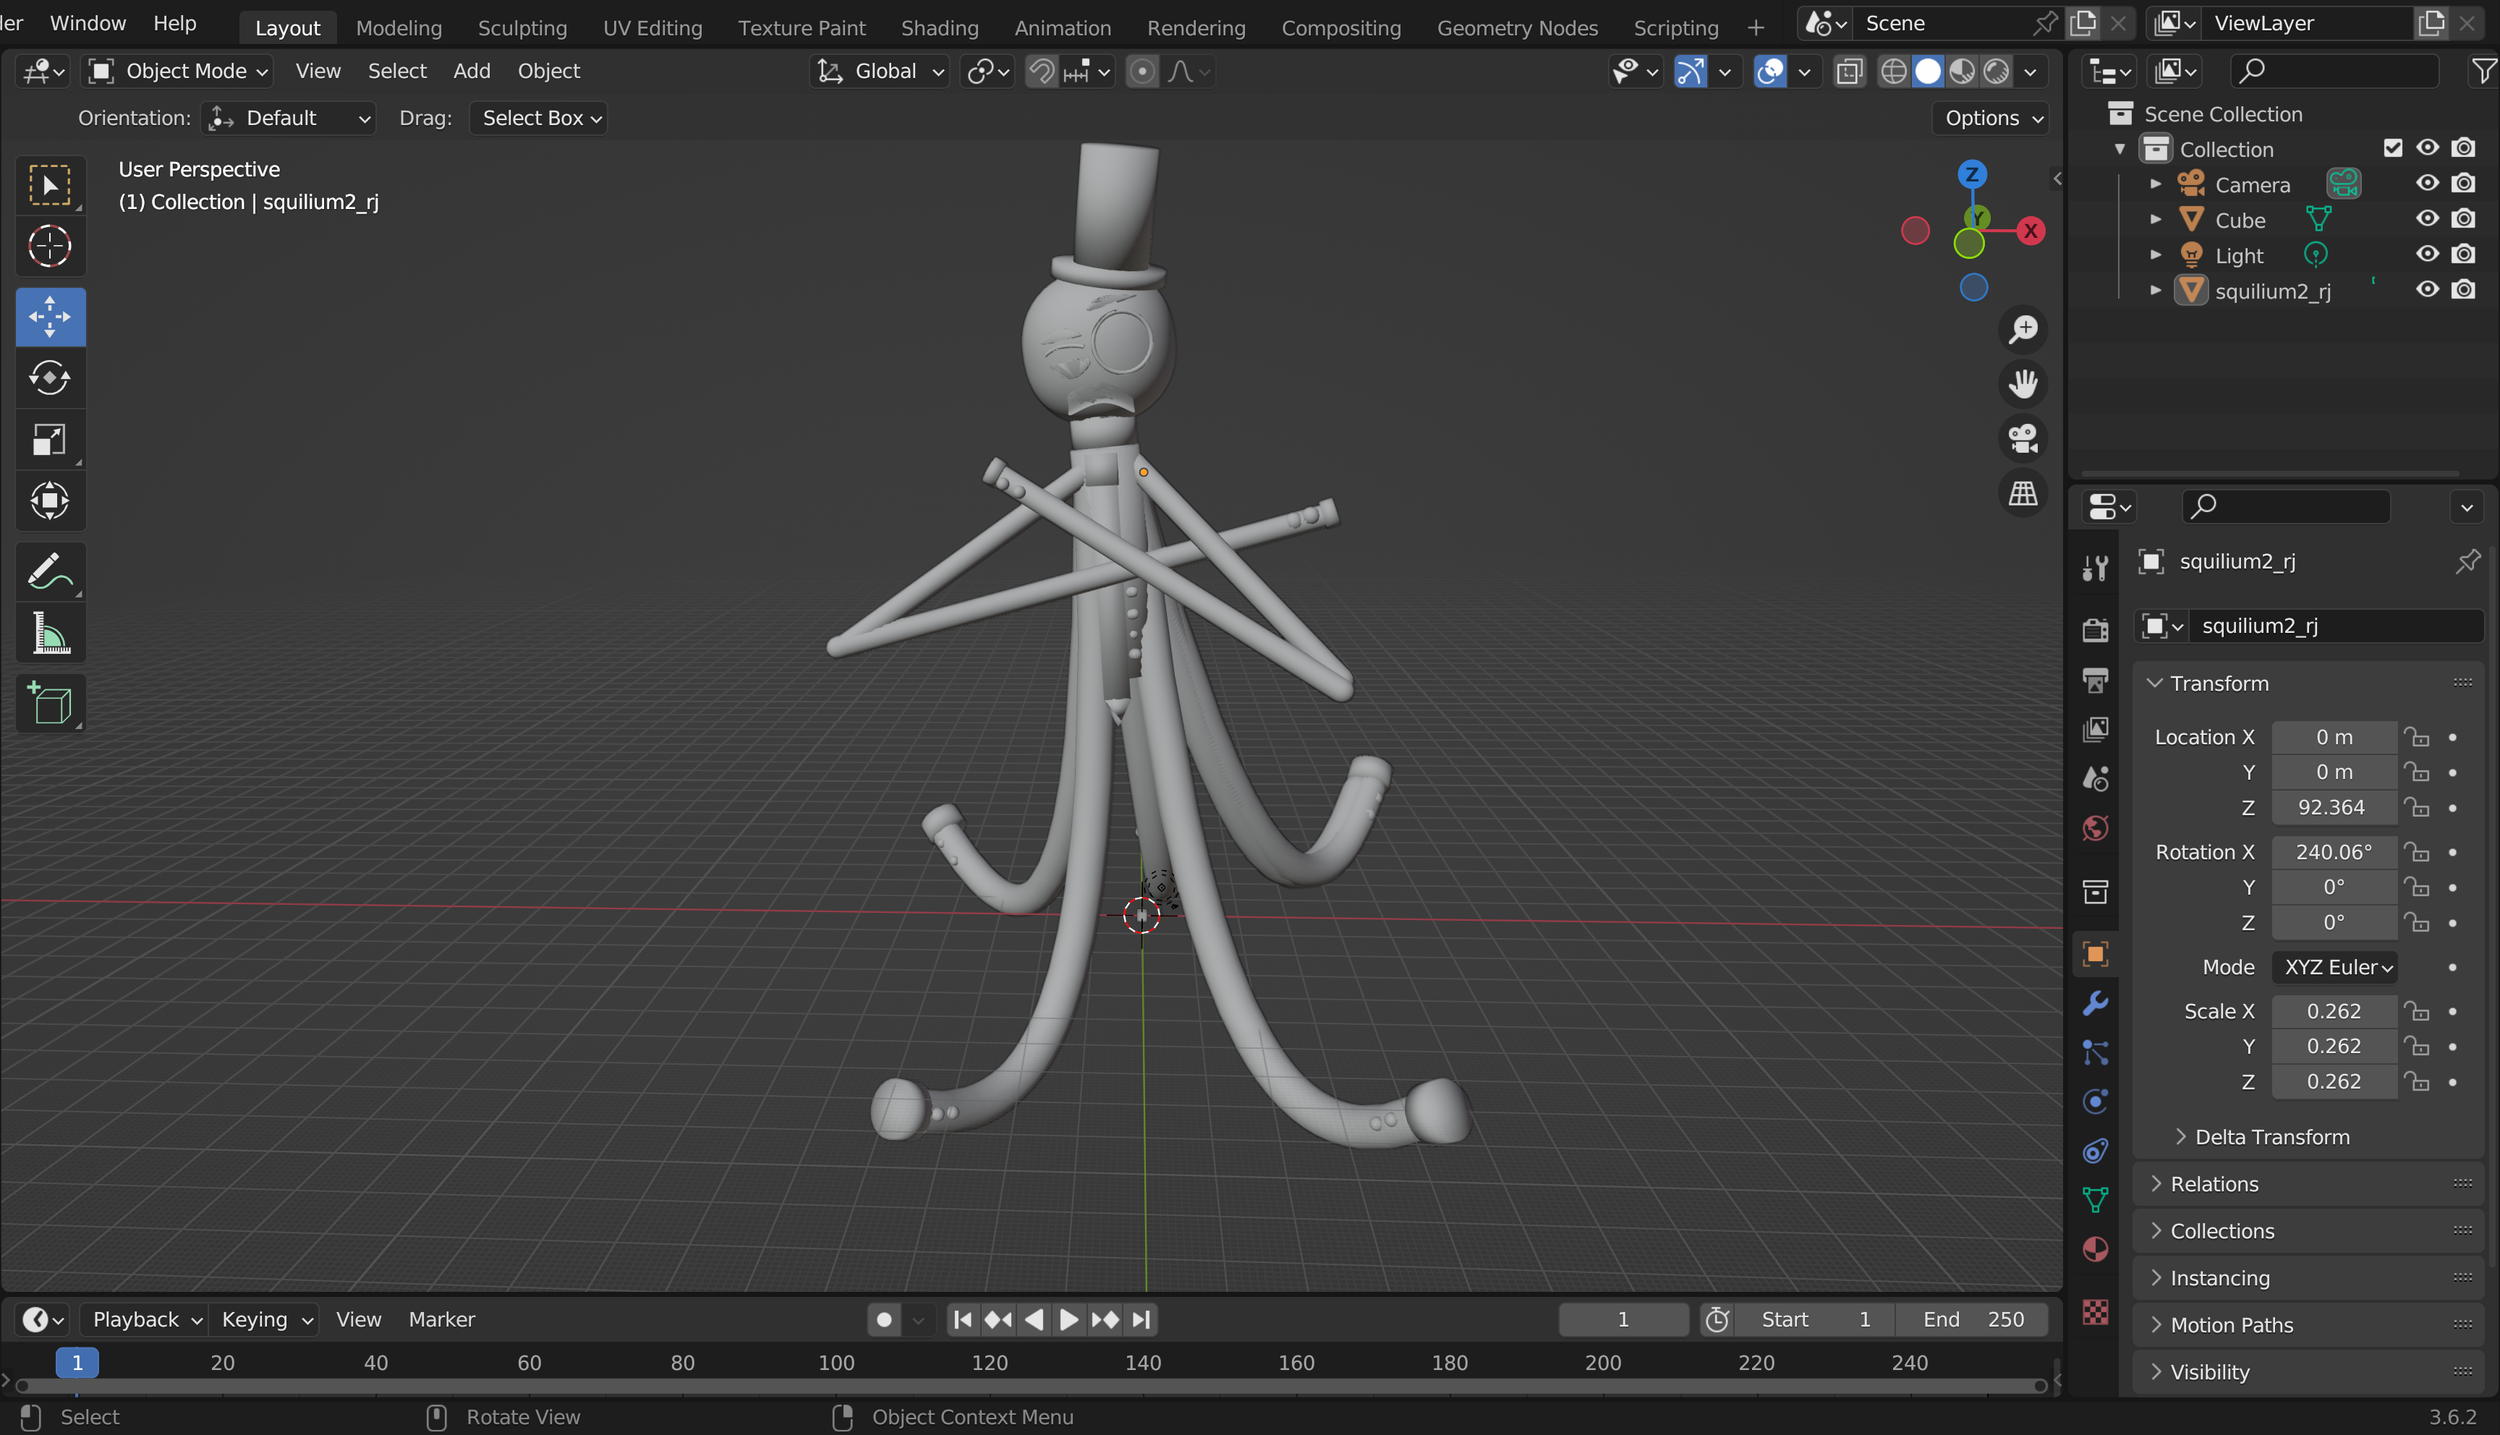The height and width of the screenshot is (1435, 2500).
Task: Hide the Cube object in outliner
Action: (2427, 219)
